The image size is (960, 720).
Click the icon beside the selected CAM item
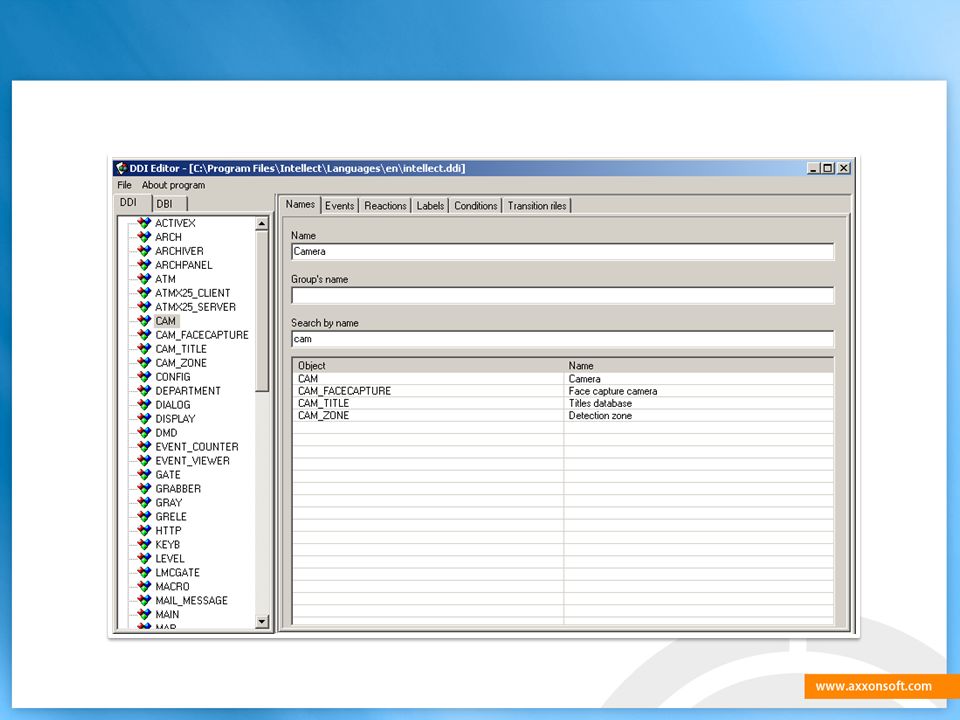click(144, 321)
